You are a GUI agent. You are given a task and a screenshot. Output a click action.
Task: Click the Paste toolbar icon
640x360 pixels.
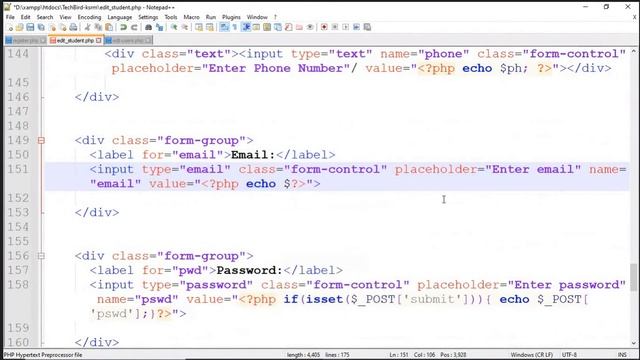(x=109, y=27)
